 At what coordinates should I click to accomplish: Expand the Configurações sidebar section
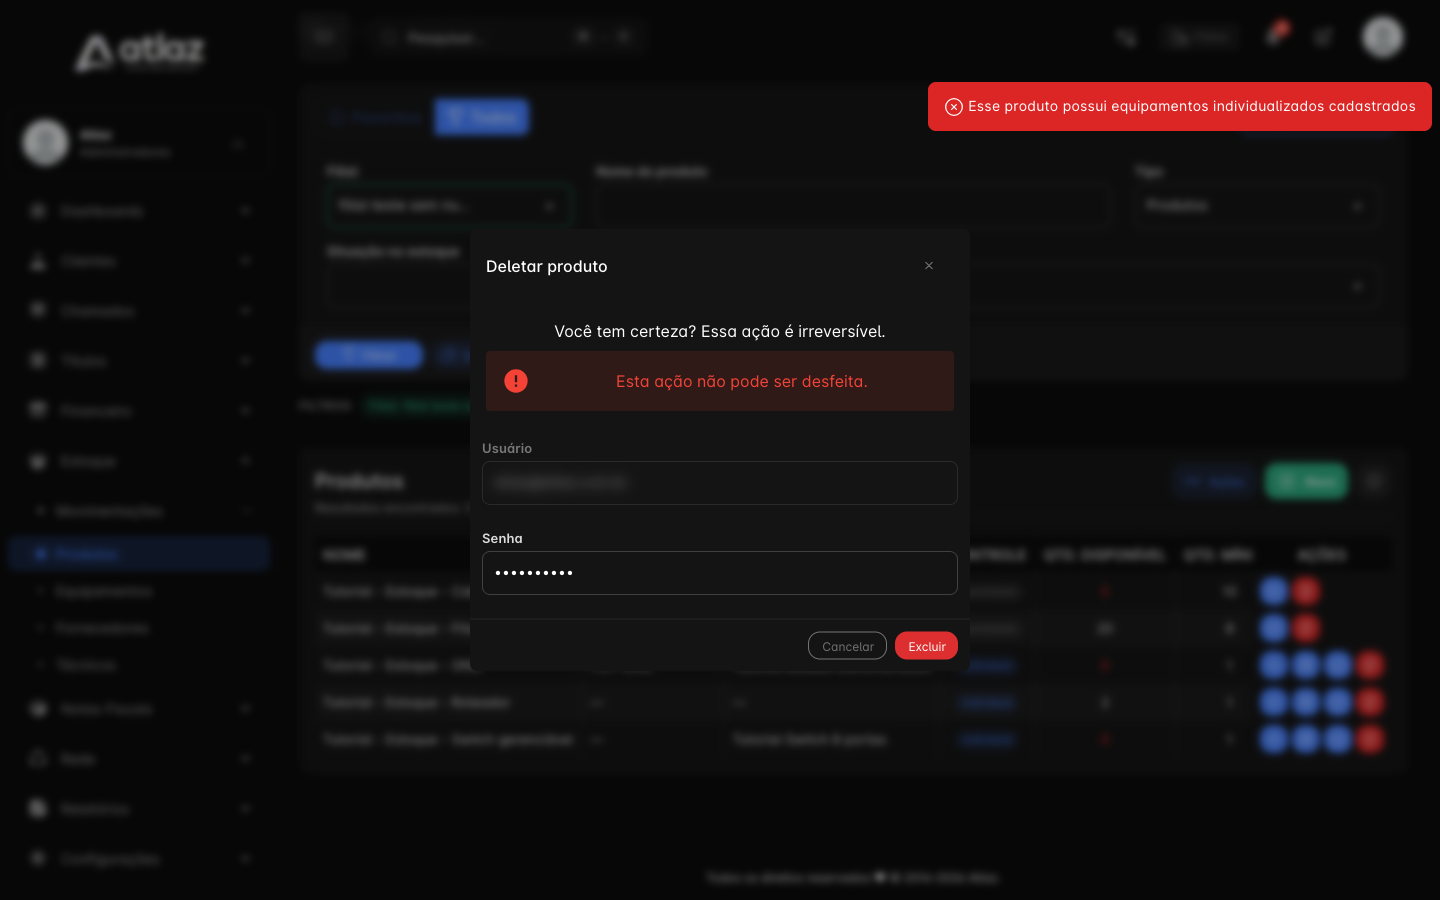click(140, 858)
